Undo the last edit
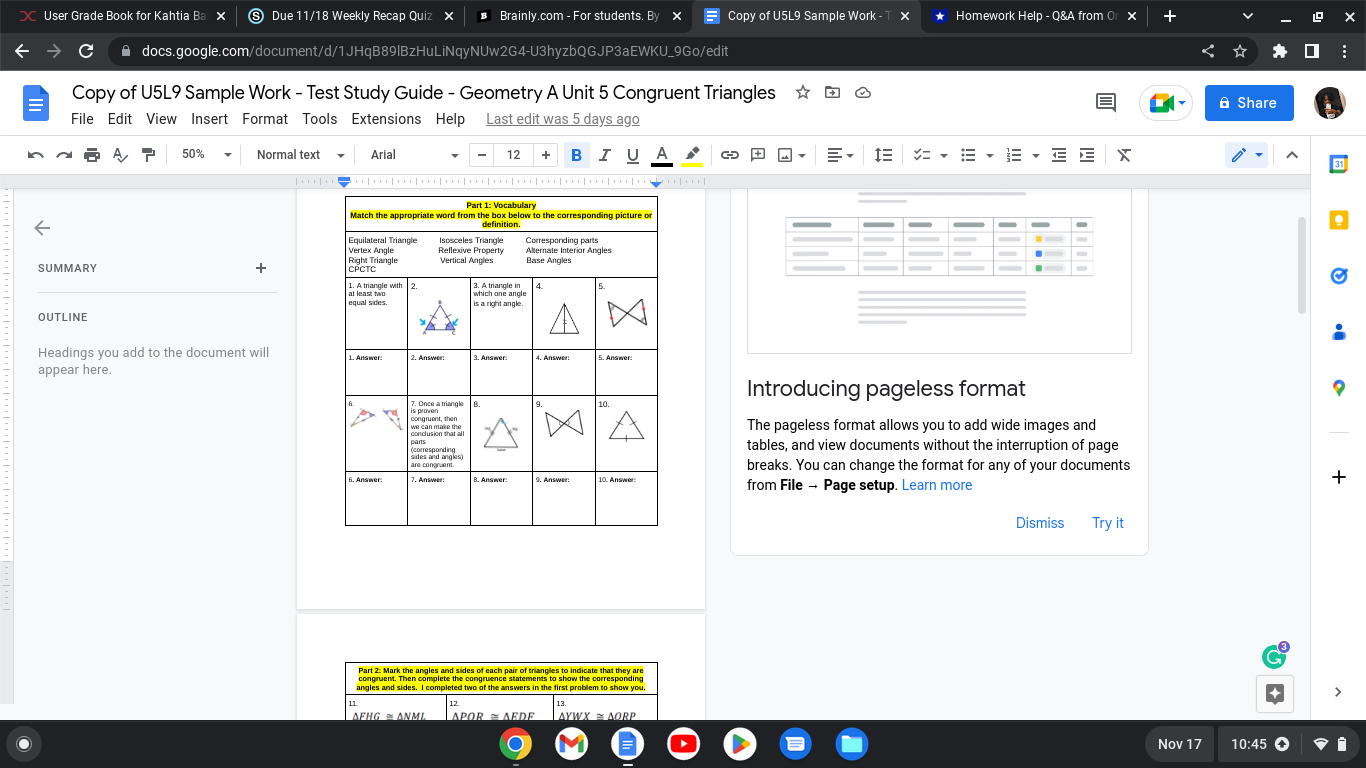Screen dimensions: 1366x768 pyautogui.click(x=36, y=154)
